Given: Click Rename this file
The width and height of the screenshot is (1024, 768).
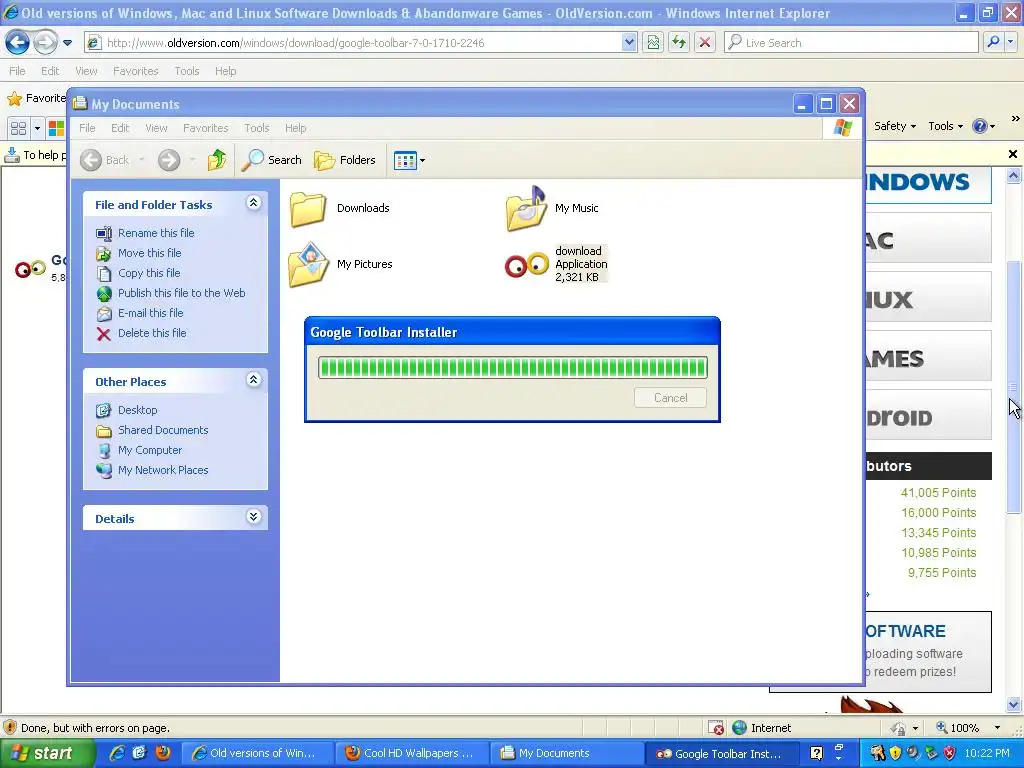Looking at the screenshot, I should 156,233.
